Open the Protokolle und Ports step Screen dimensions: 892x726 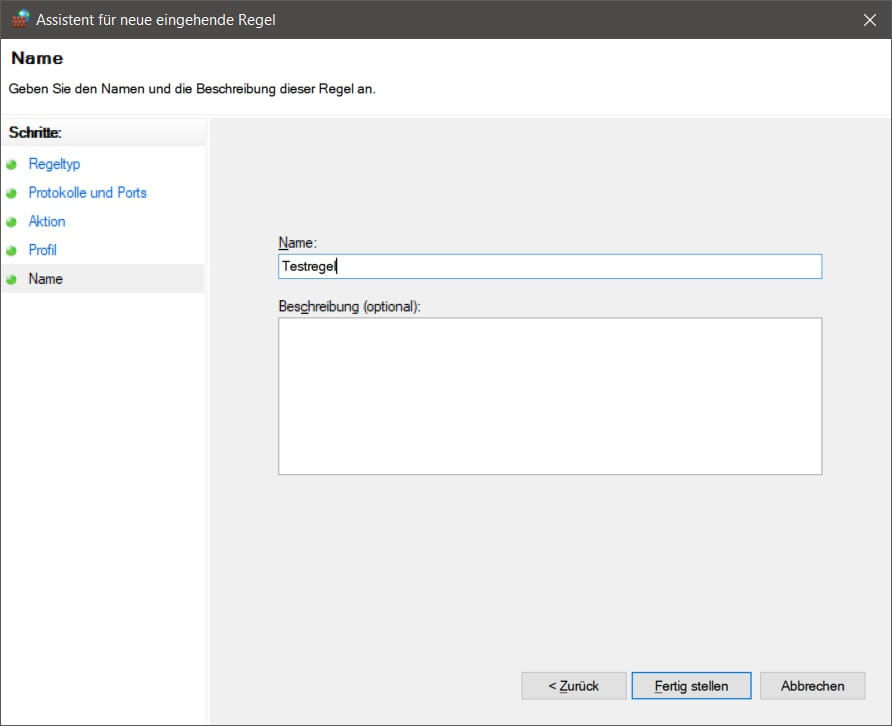point(87,193)
